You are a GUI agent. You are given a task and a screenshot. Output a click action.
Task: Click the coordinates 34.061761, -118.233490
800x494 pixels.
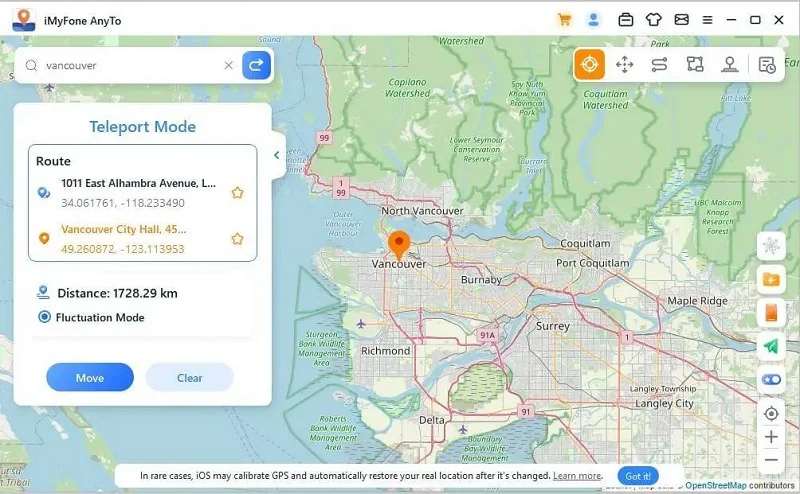point(122,203)
